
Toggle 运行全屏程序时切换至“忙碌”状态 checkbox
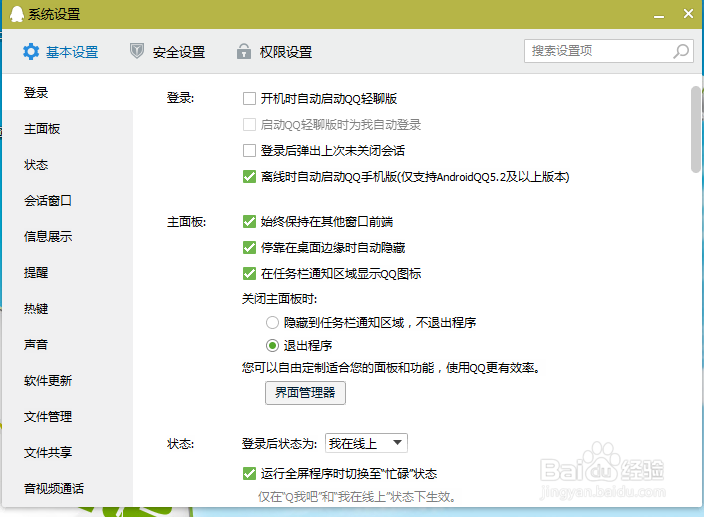(249, 473)
